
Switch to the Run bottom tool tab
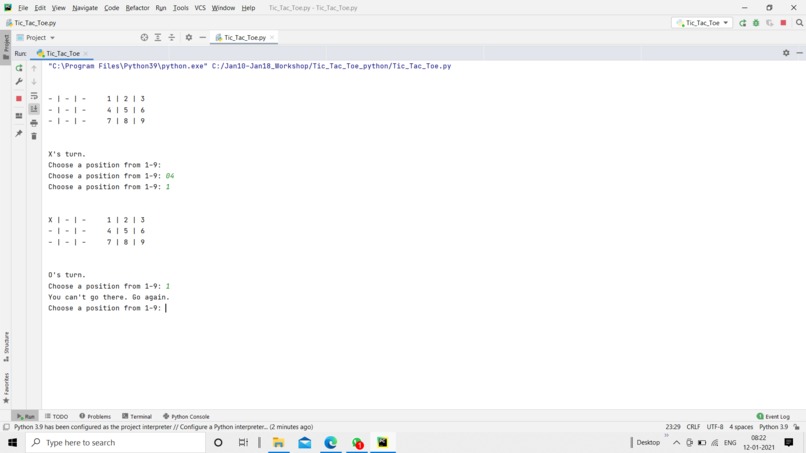(25, 416)
